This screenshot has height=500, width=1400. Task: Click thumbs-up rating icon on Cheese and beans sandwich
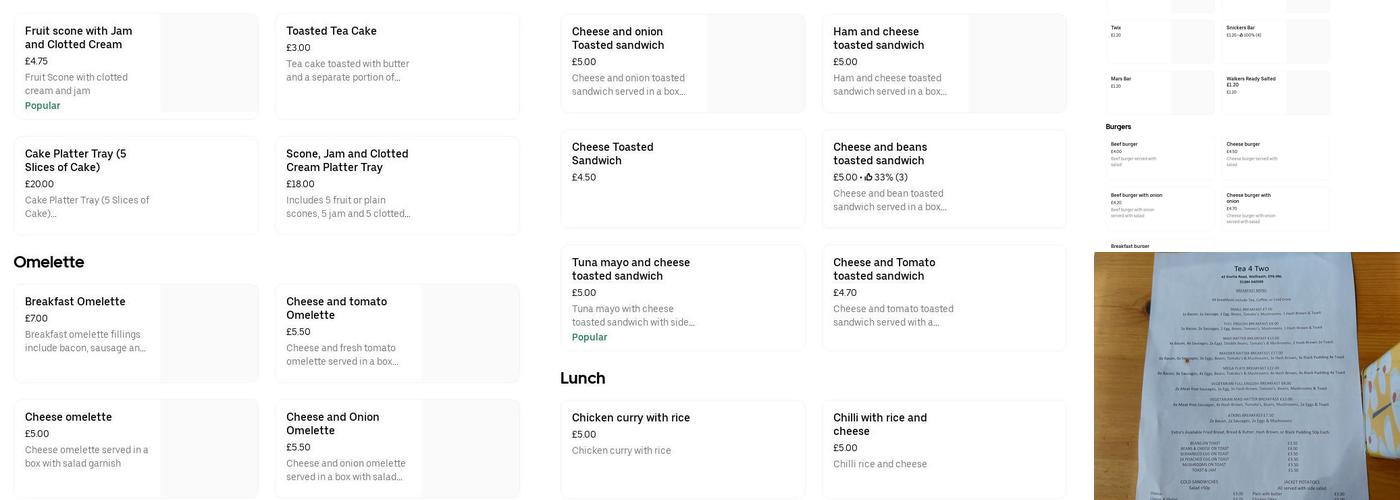(x=869, y=177)
